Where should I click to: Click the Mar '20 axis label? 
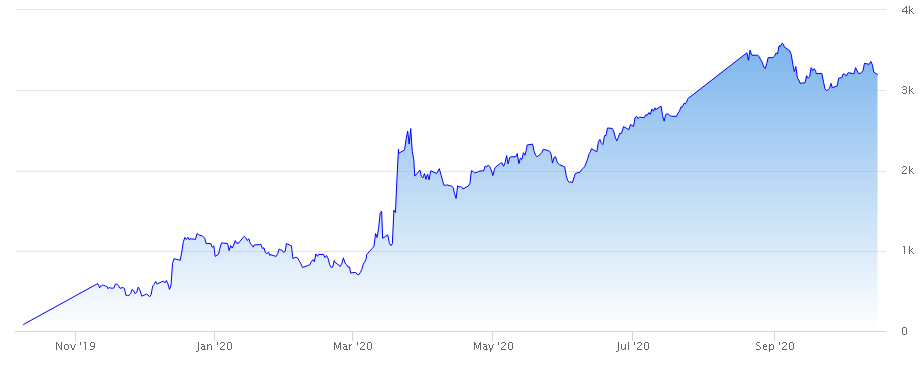352,346
